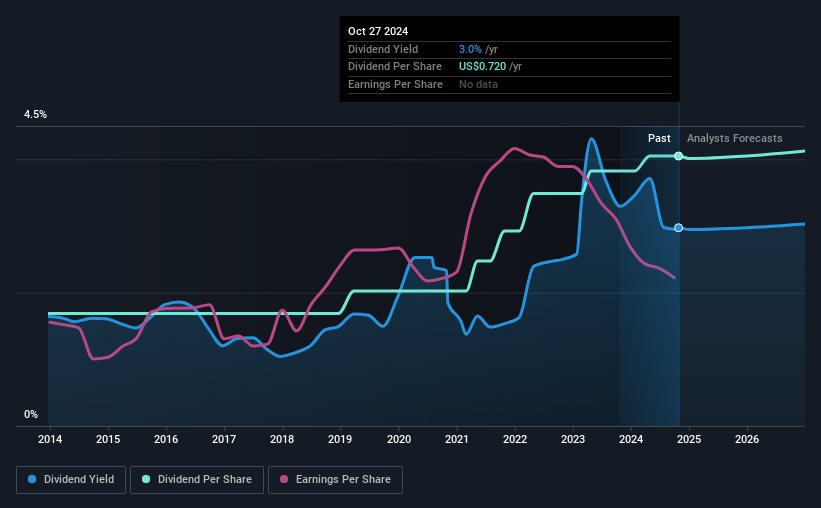Toggle the Earnings Per Share legend button

pos(335,480)
